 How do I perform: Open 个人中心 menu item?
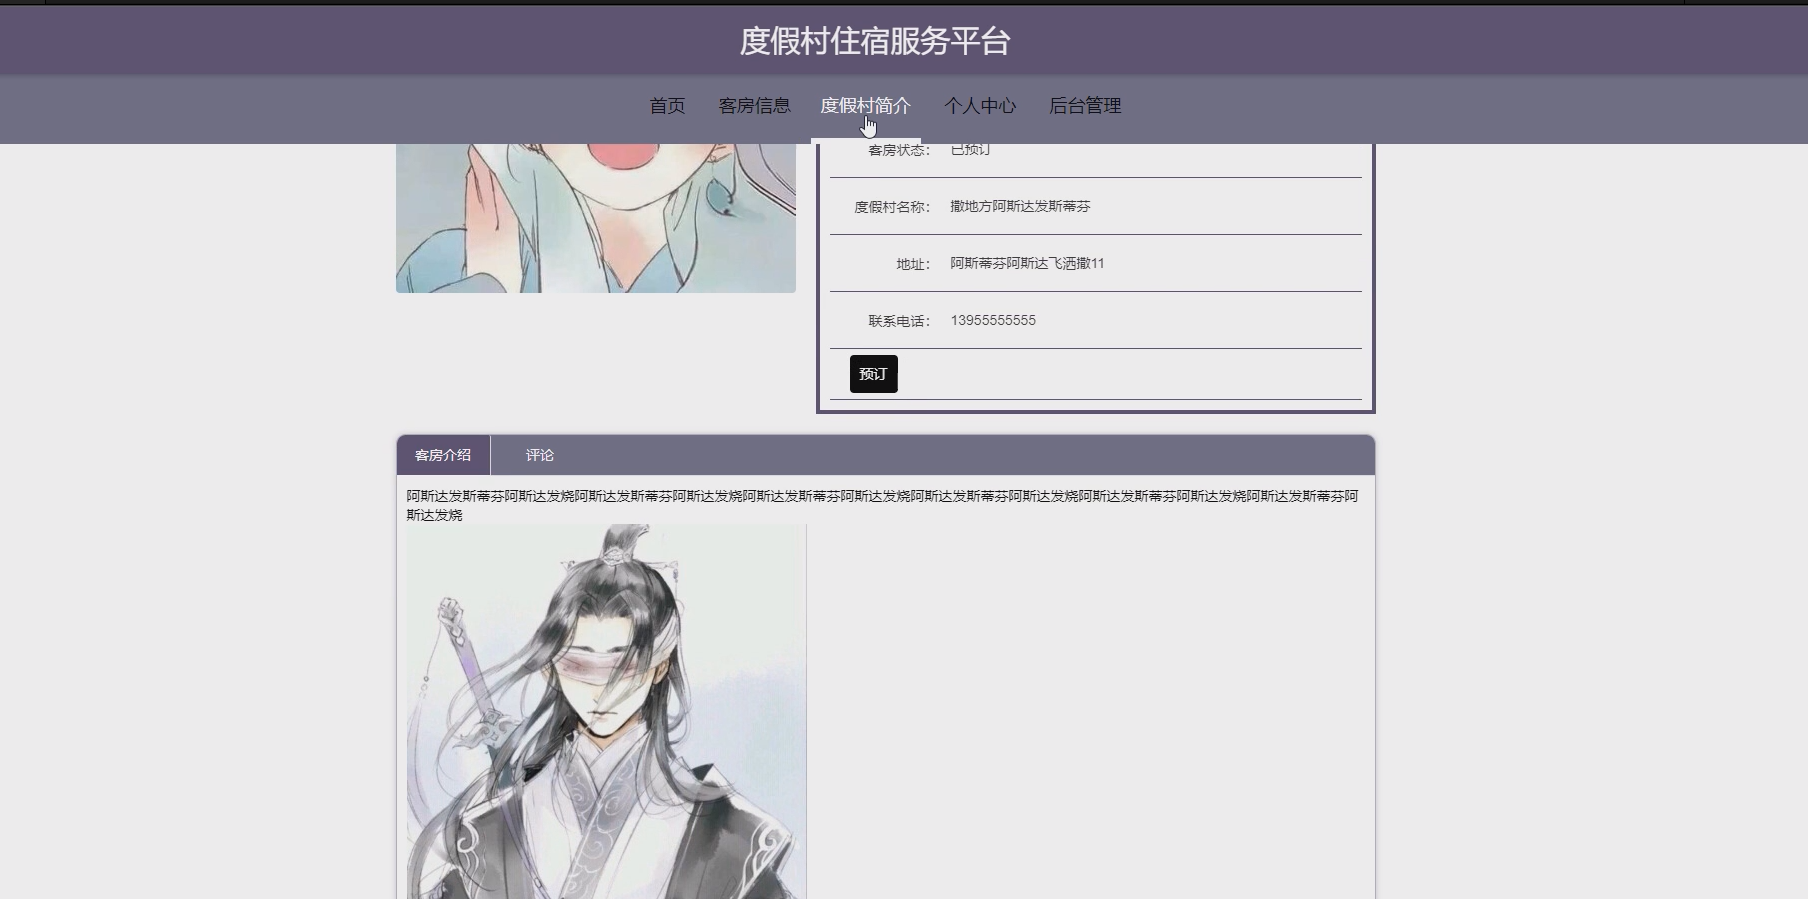980,106
